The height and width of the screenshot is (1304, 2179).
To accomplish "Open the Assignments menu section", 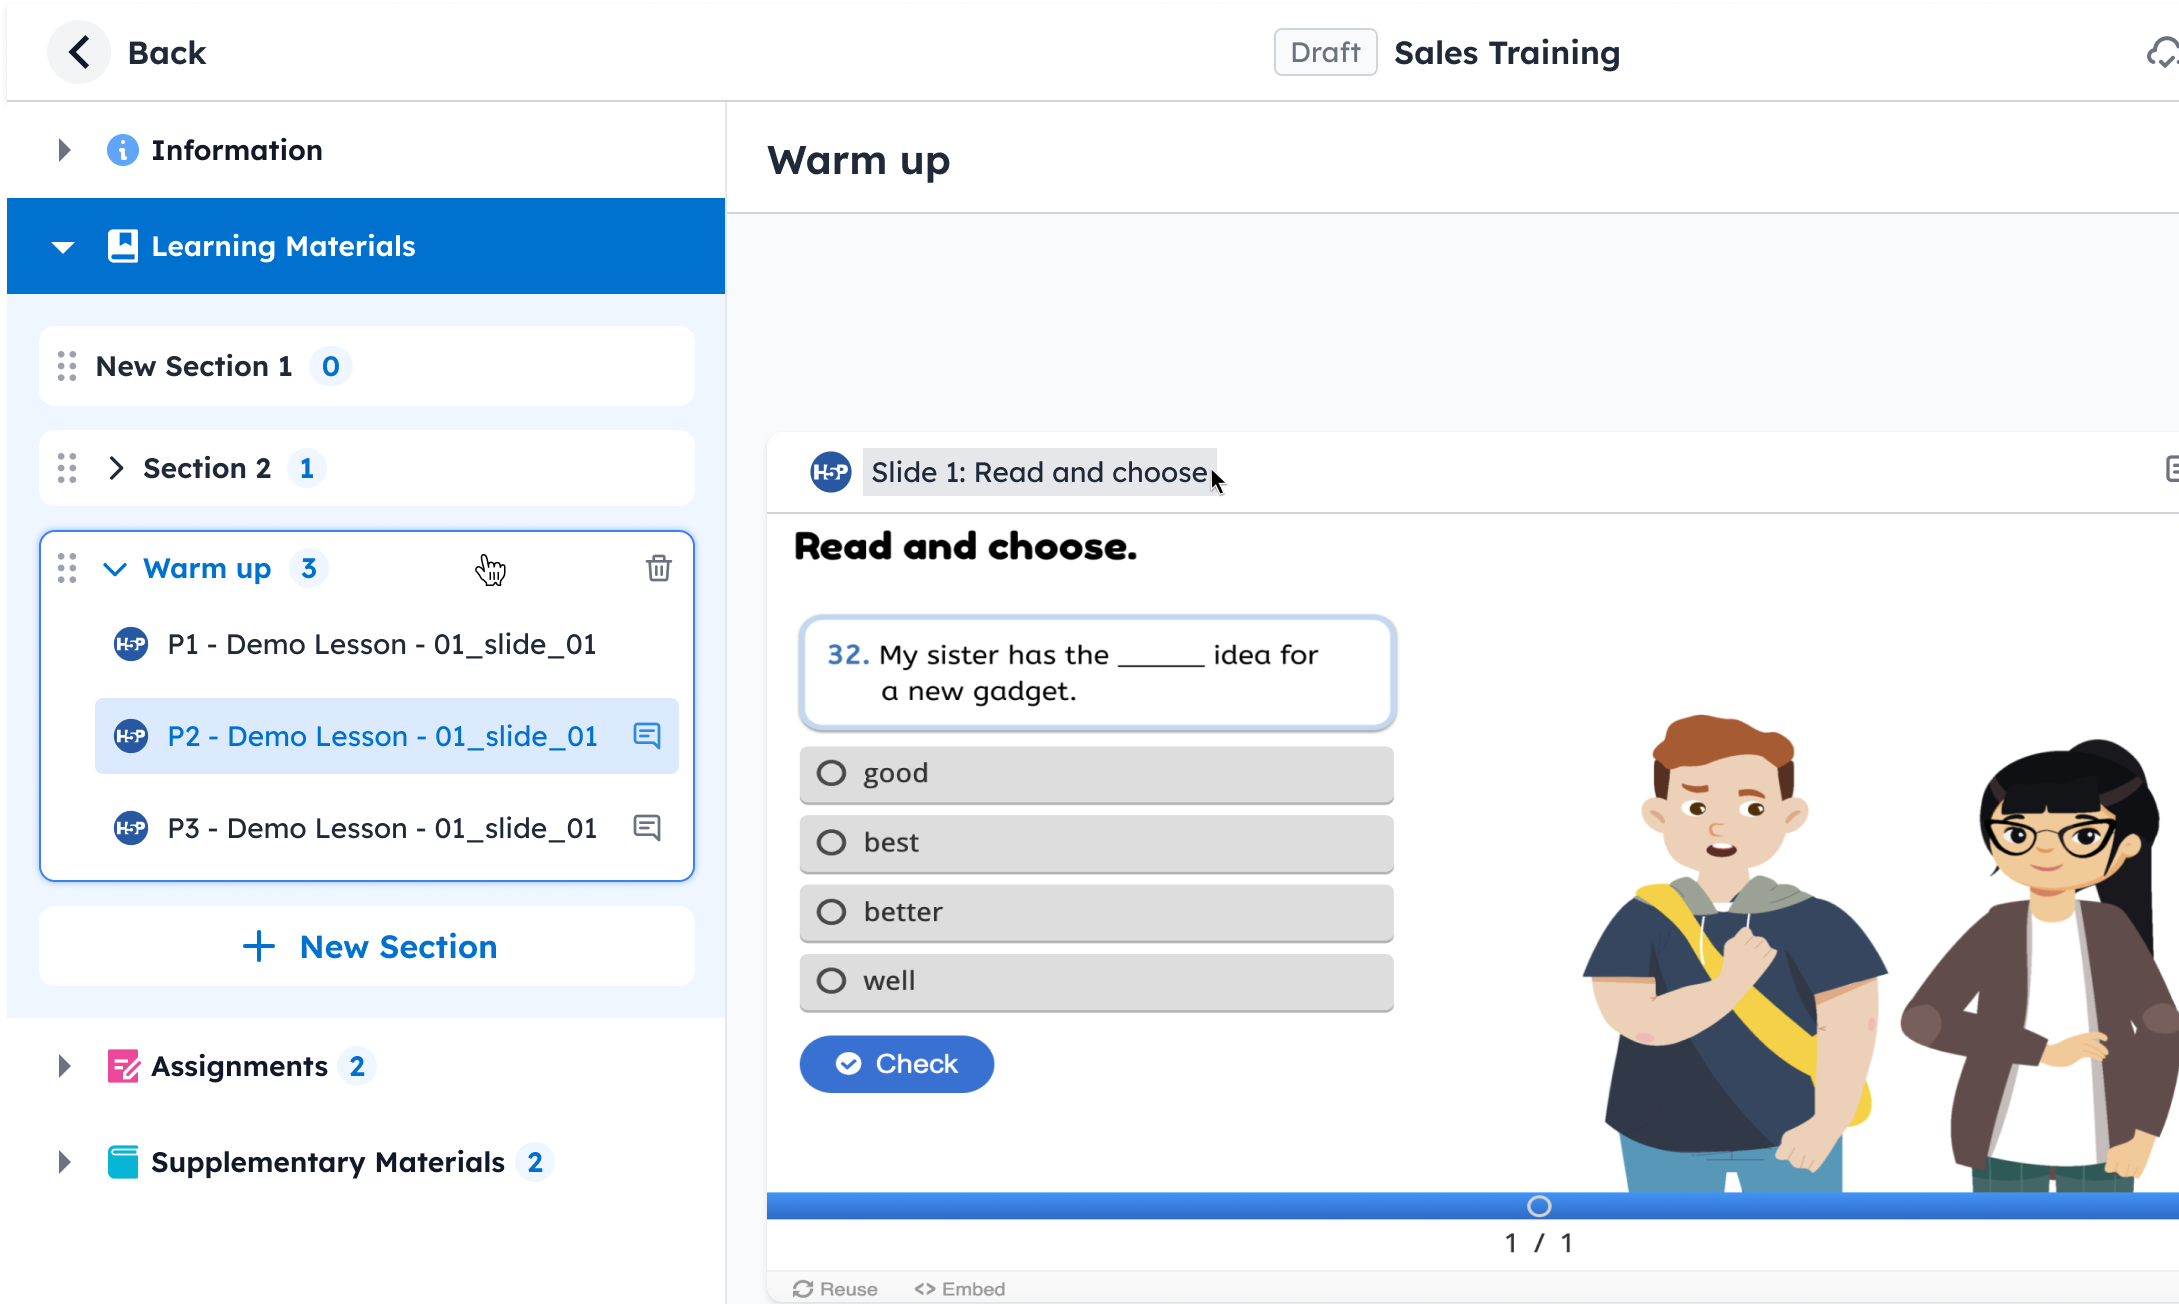I will 239,1066.
